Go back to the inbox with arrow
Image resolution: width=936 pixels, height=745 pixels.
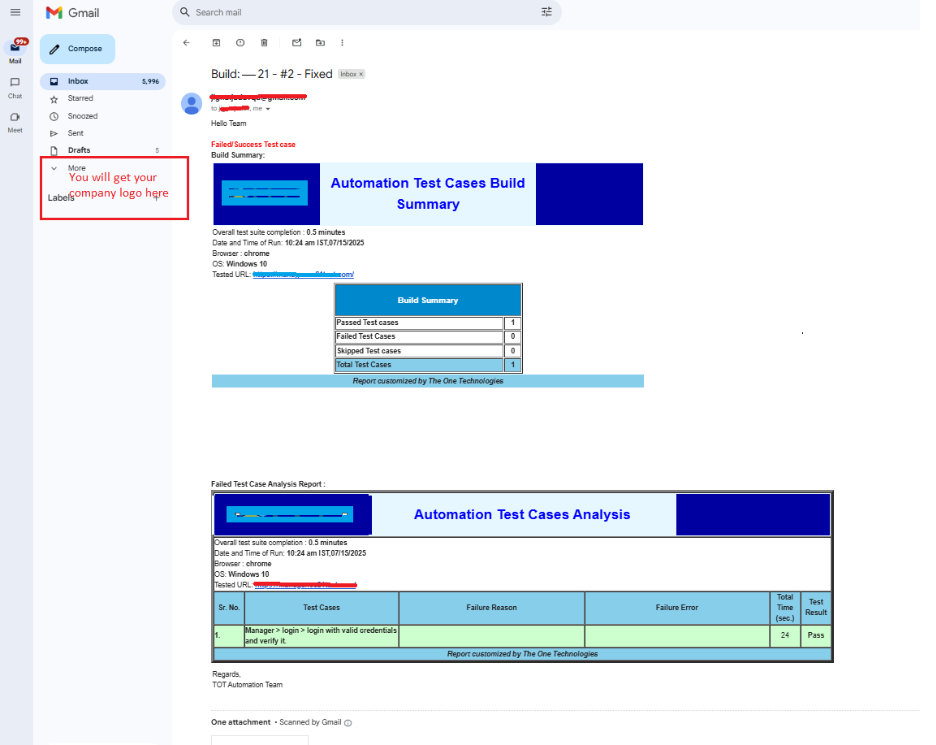coord(186,42)
